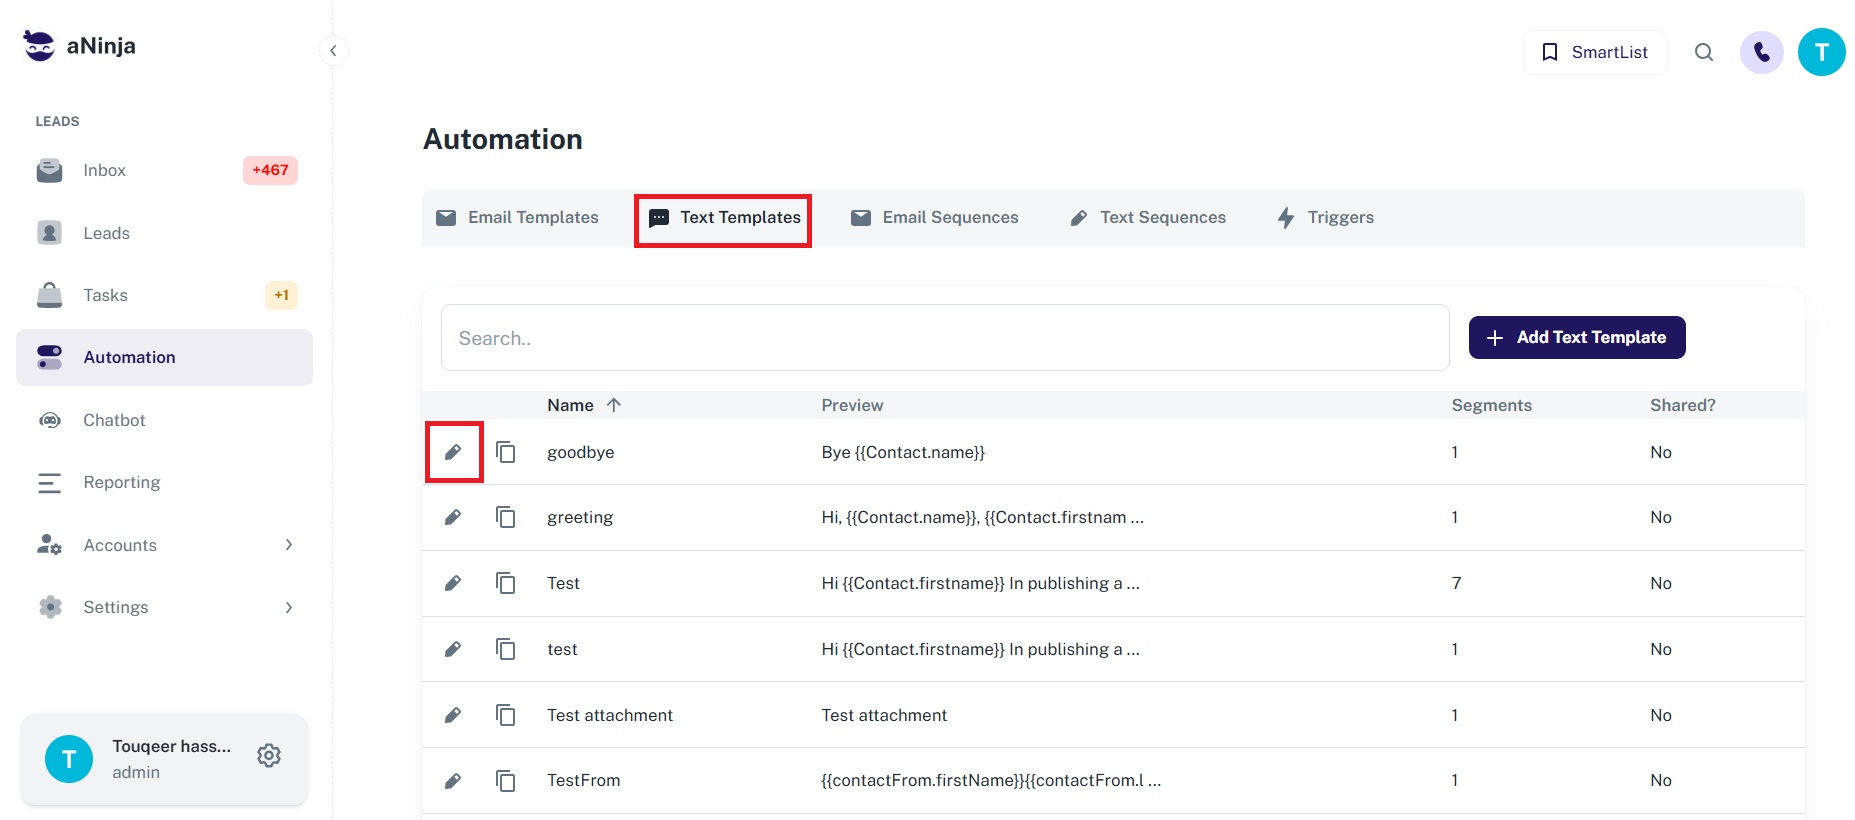The width and height of the screenshot is (1855, 820).
Task: Switch to the Email Templates tab
Action: point(518,218)
